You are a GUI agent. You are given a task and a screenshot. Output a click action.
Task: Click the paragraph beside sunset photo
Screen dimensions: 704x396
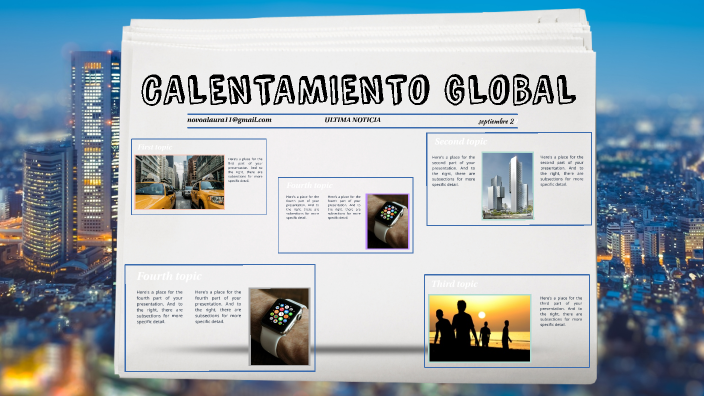tap(561, 311)
